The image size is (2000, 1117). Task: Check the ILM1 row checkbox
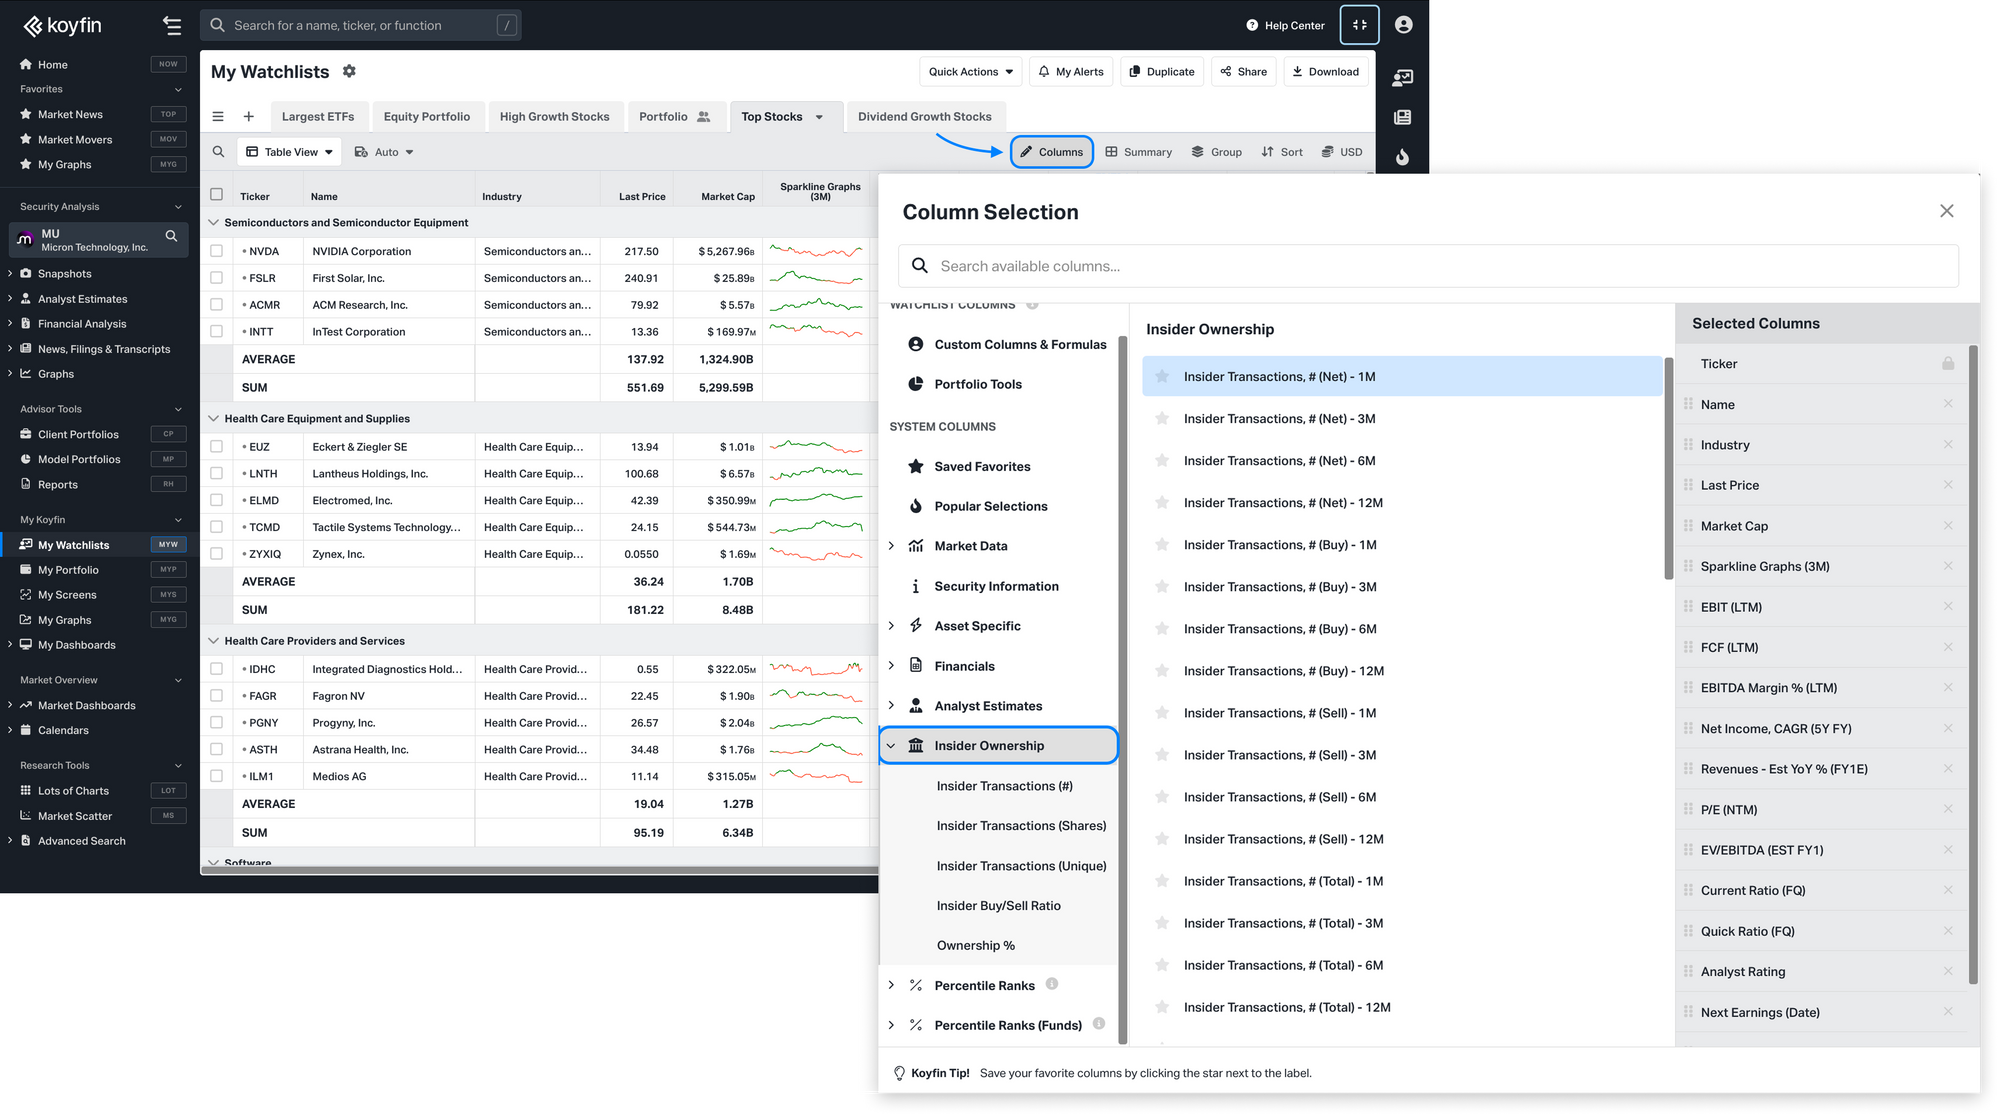(216, 776)
